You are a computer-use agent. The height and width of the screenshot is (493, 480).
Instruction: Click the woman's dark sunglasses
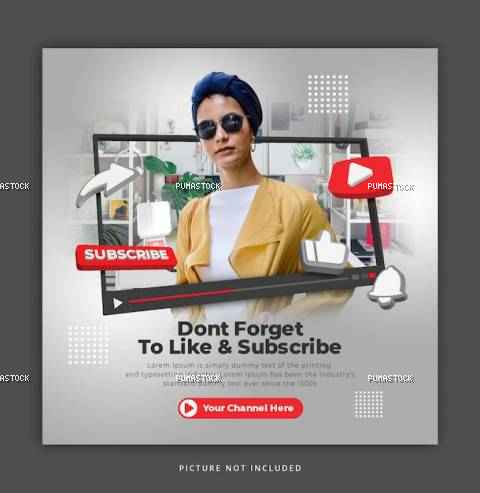click(x=221, y=126)
